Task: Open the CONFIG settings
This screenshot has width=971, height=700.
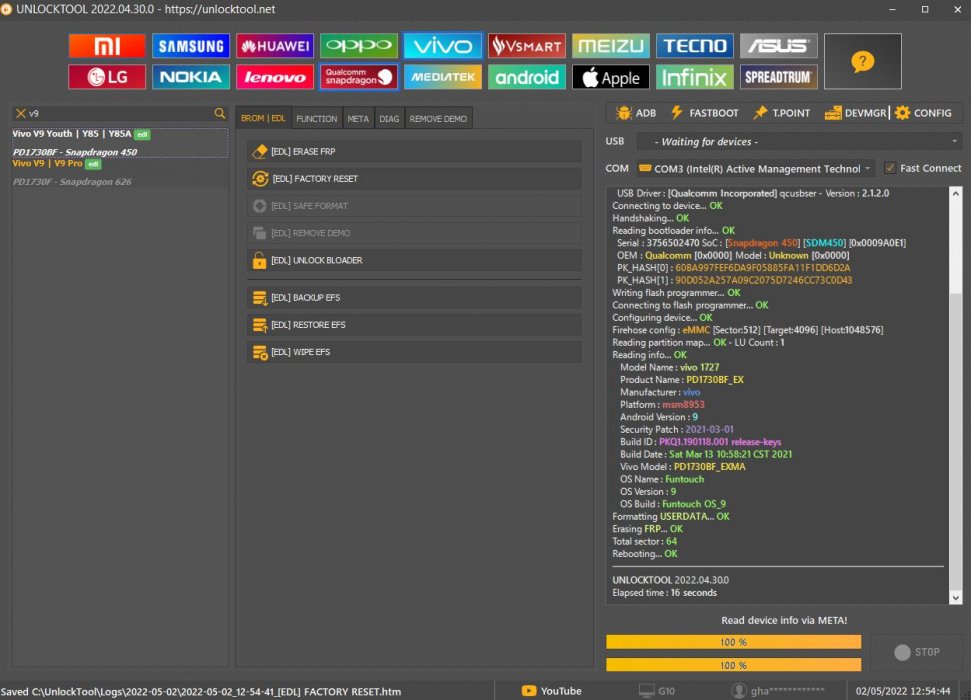Action: [x=923, y=113]
